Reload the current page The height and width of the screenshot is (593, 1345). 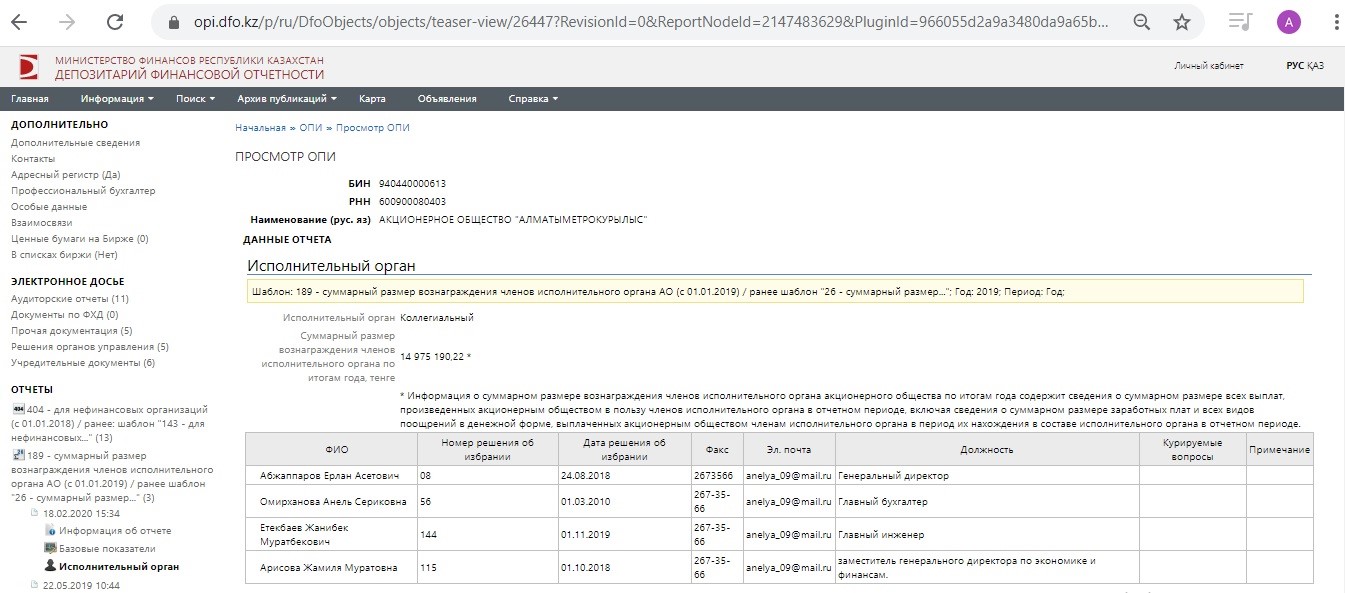pyautogui.click(x=115, y=22)
